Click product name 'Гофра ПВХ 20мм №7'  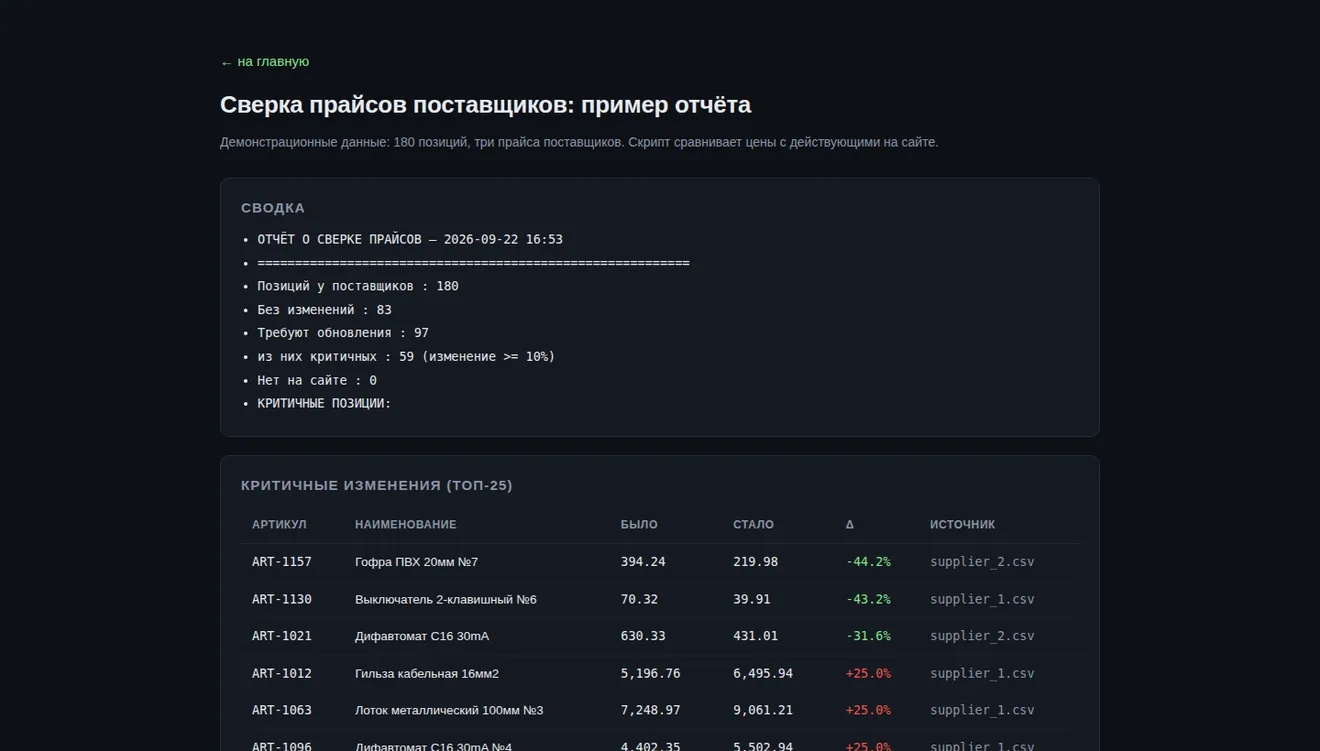[x=417, y=562]
